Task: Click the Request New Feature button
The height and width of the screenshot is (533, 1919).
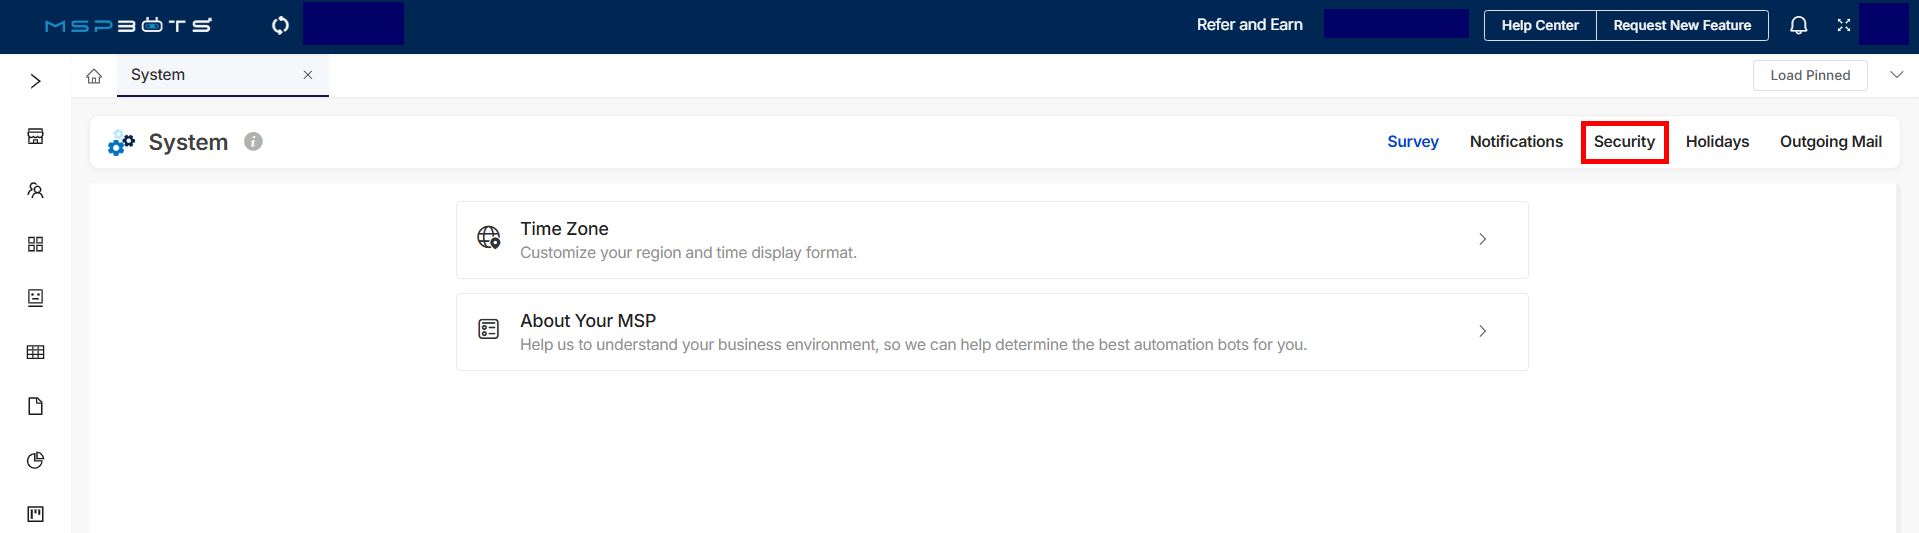Action: coord(1681,26)
